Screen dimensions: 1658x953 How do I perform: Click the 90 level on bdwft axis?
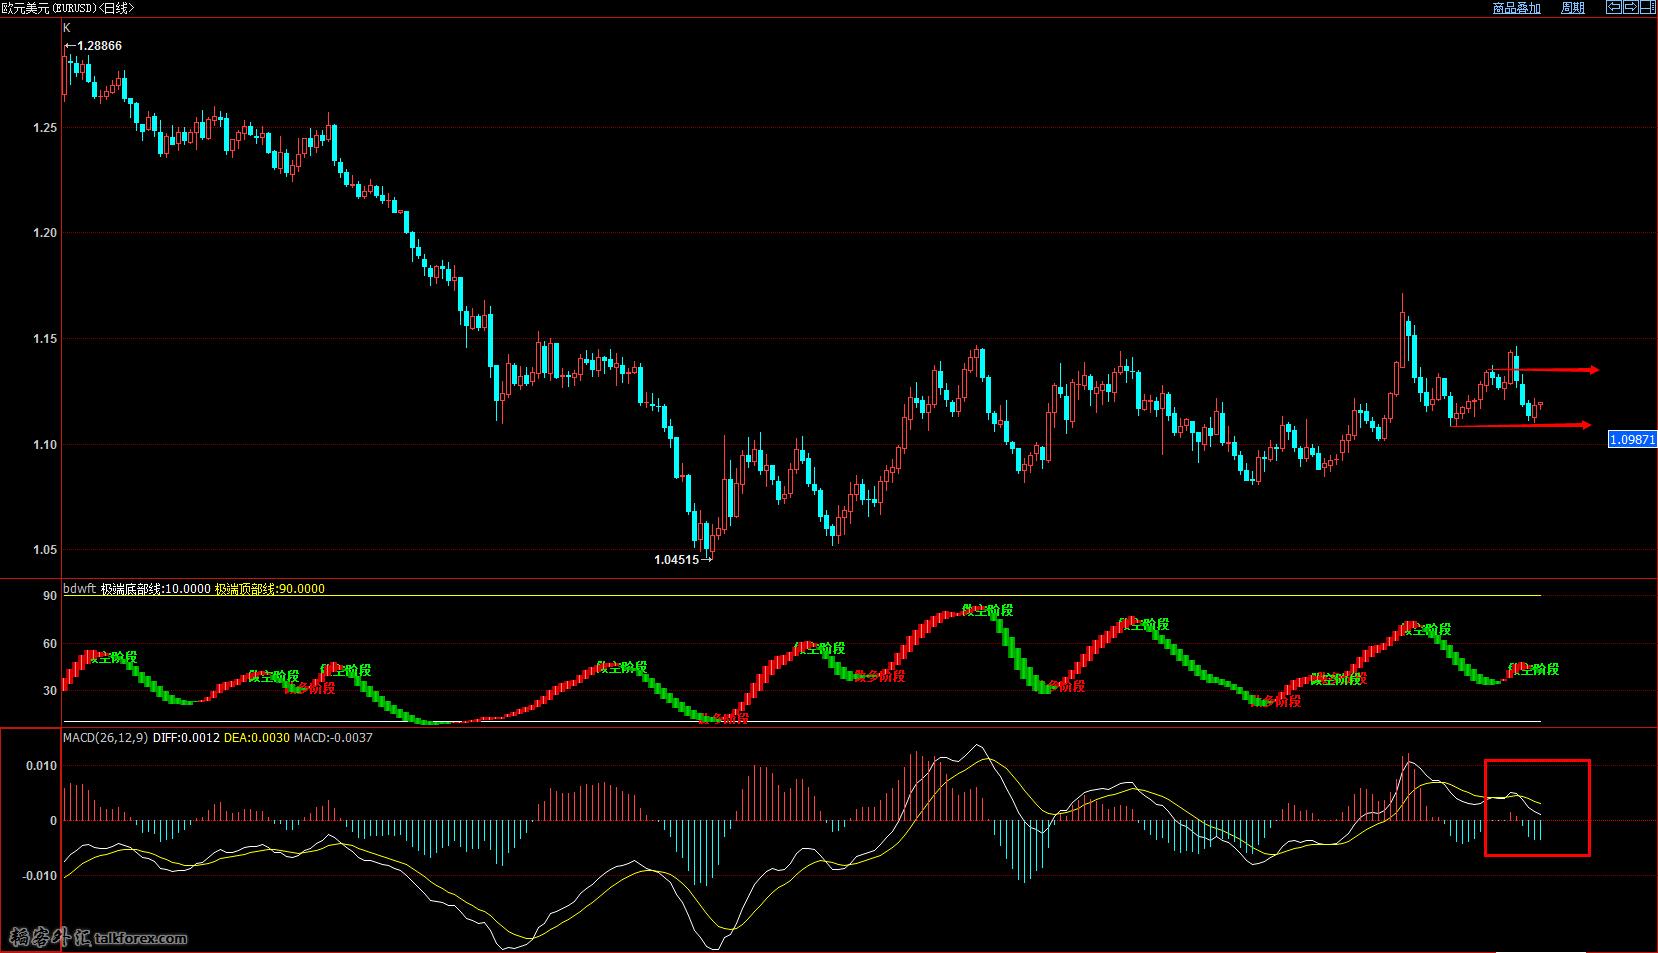click(x=49, y=596)
